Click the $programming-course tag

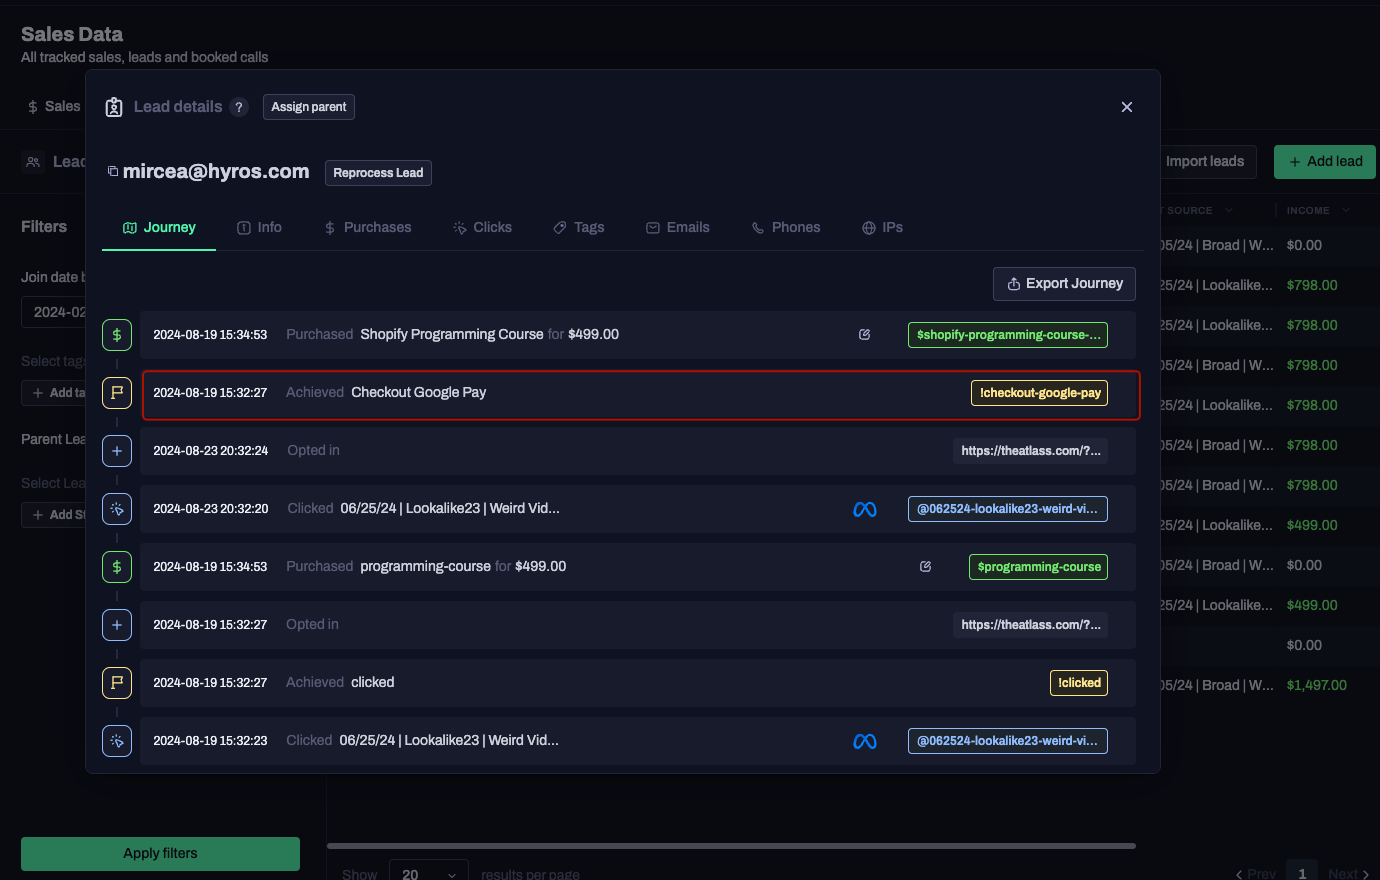click(x=1039, y=567)
